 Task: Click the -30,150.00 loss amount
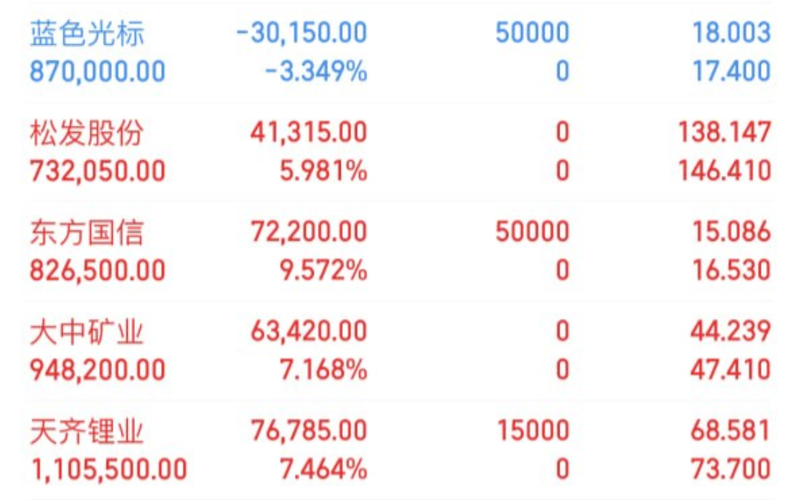coord(302,33)
